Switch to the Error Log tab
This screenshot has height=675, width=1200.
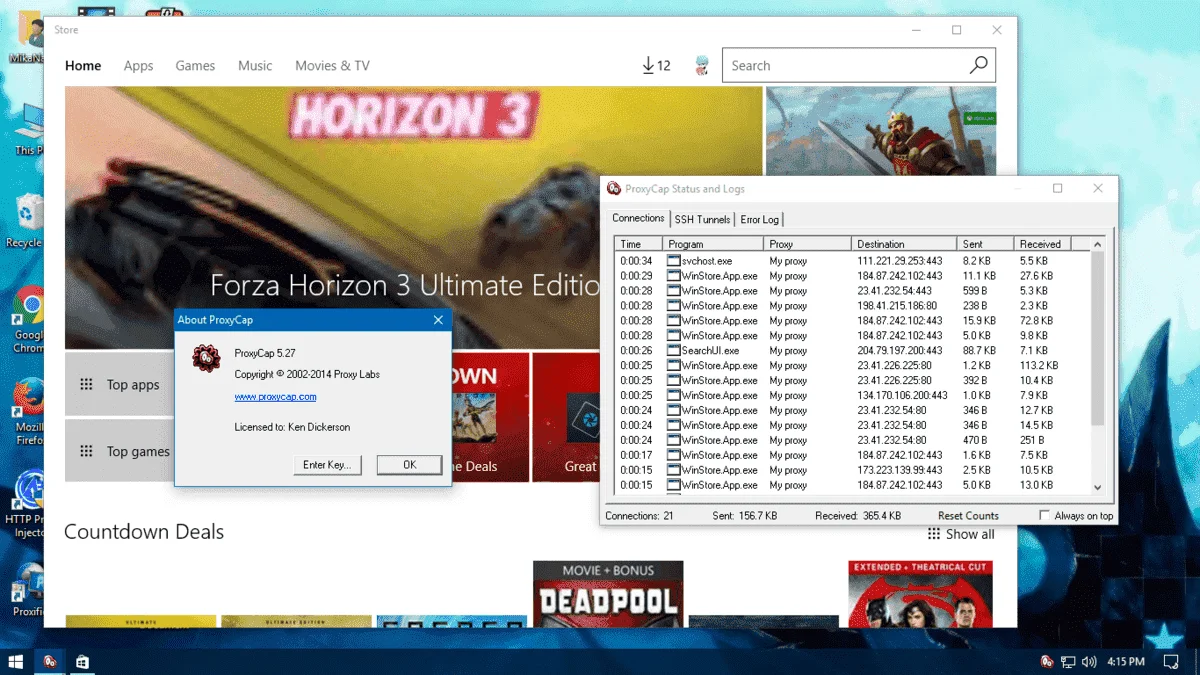[x=759, y=219]
